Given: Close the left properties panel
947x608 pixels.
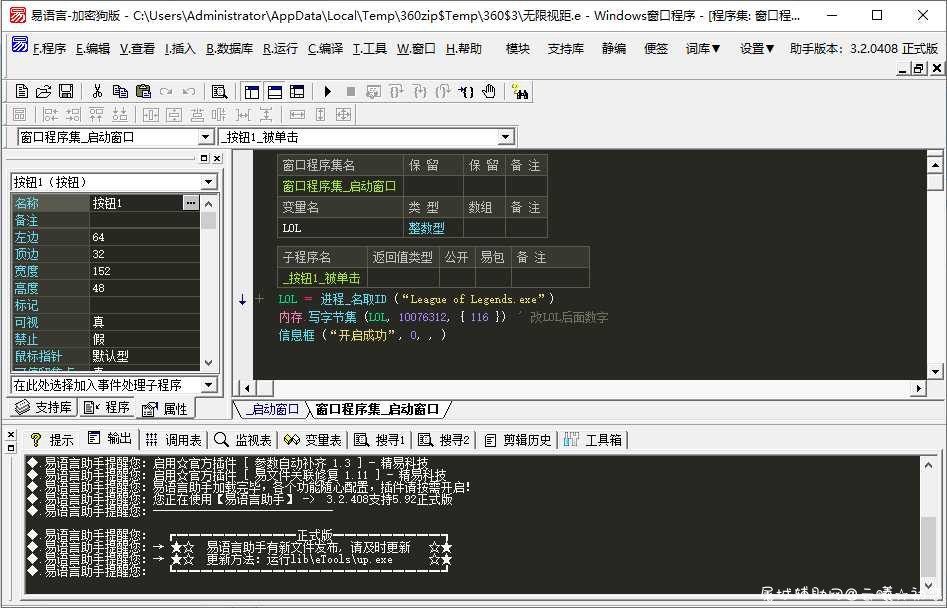Looking at the screenshot, I should [x=217, y=158].
